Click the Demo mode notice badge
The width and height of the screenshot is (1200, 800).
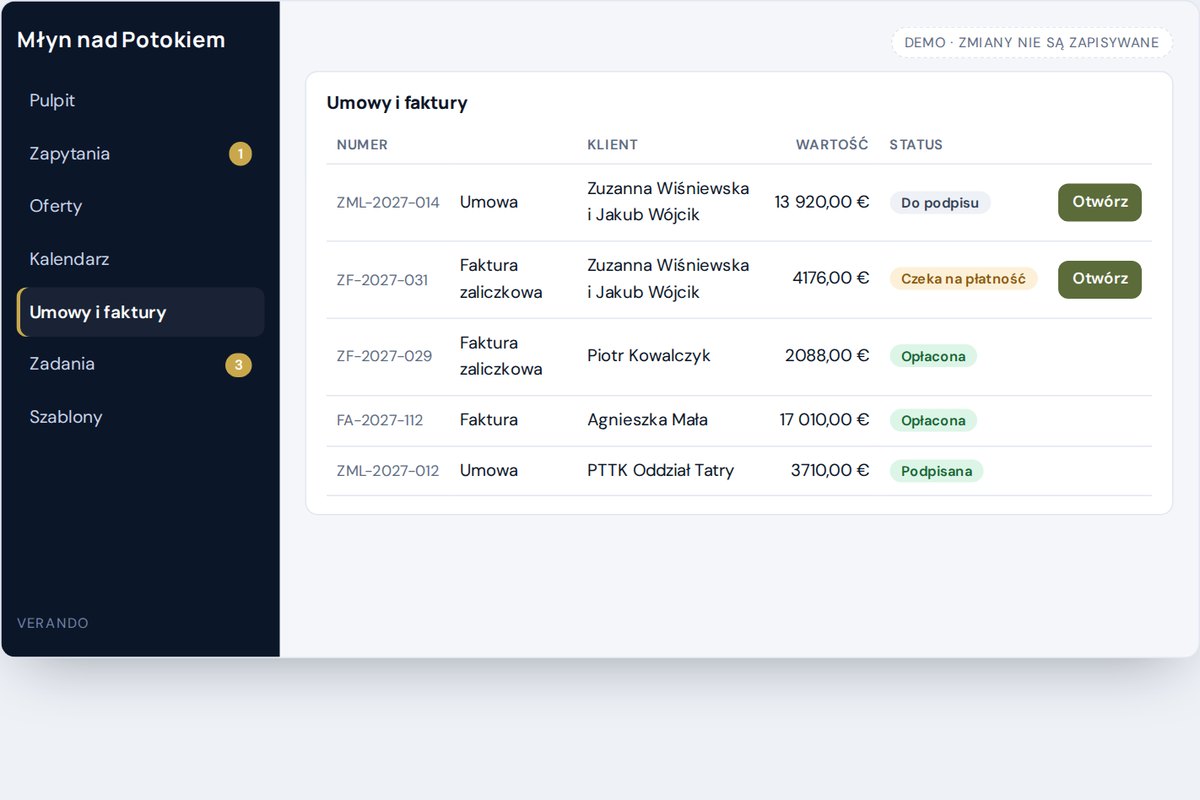pos(1031,43)
